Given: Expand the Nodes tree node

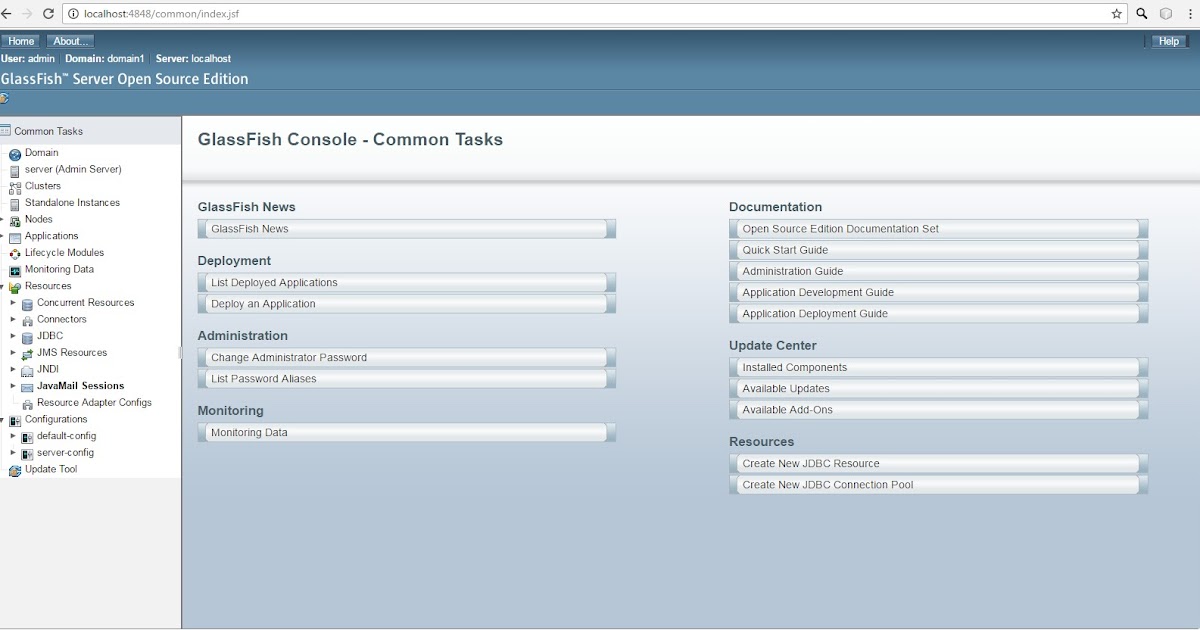Looking at the screenshot, I should pos(4,219).
